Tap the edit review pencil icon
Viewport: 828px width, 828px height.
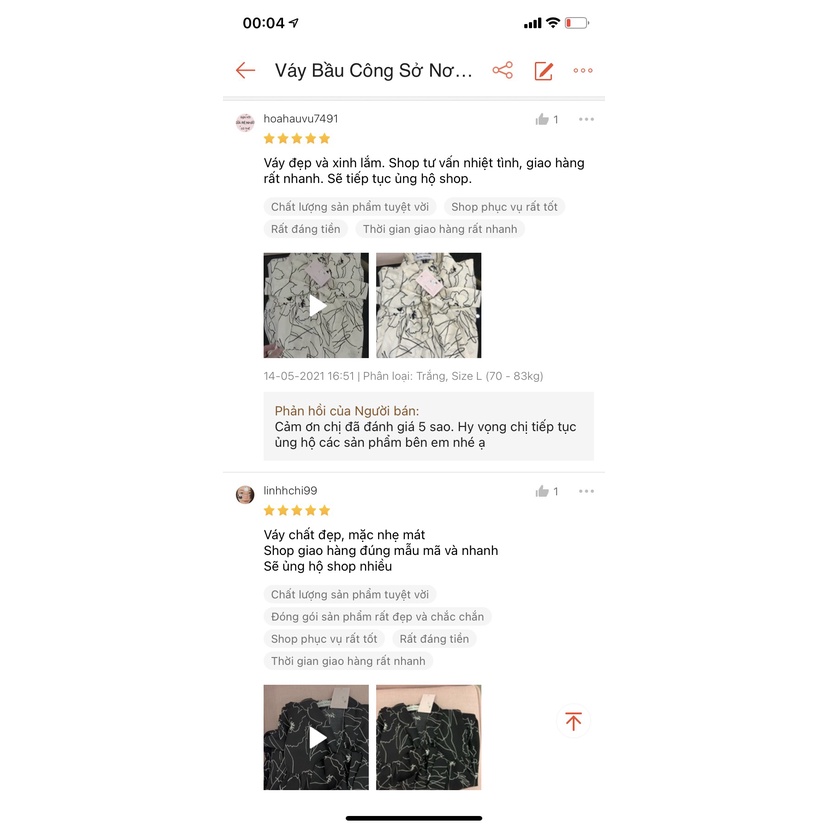(543, 71)
